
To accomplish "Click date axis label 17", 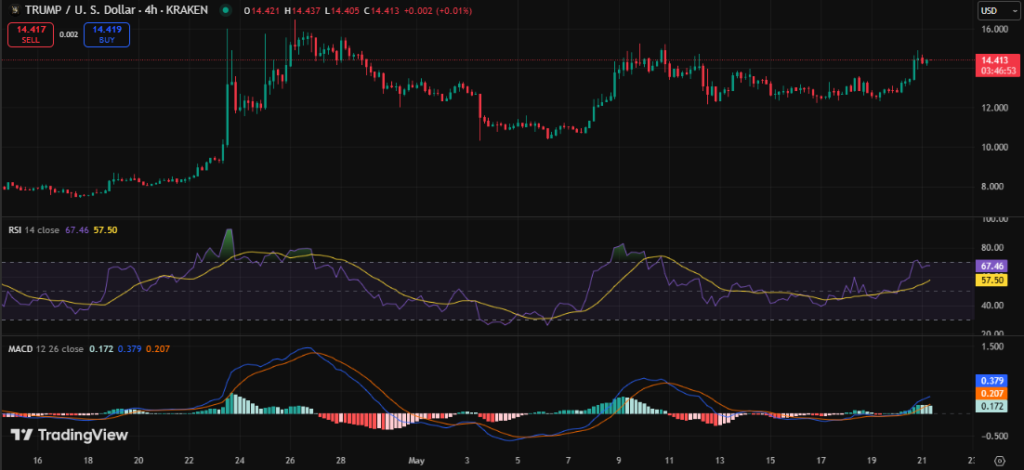I will (x=821, y=460).
